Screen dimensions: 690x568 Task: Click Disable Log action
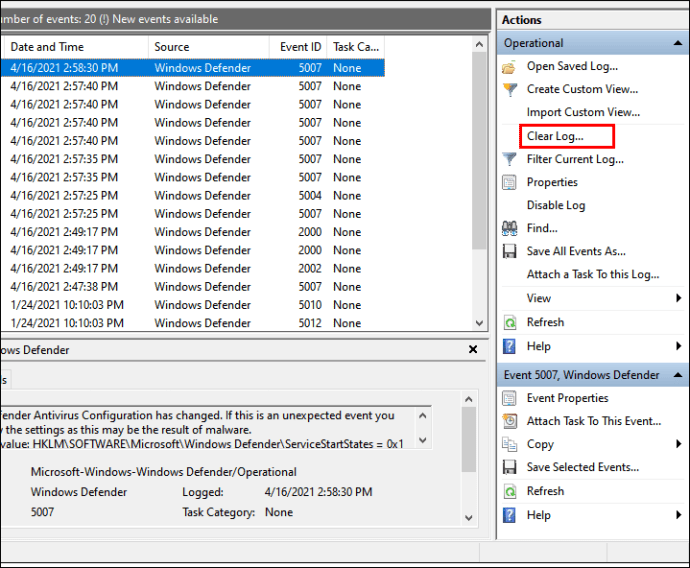(x=556, y=205)
